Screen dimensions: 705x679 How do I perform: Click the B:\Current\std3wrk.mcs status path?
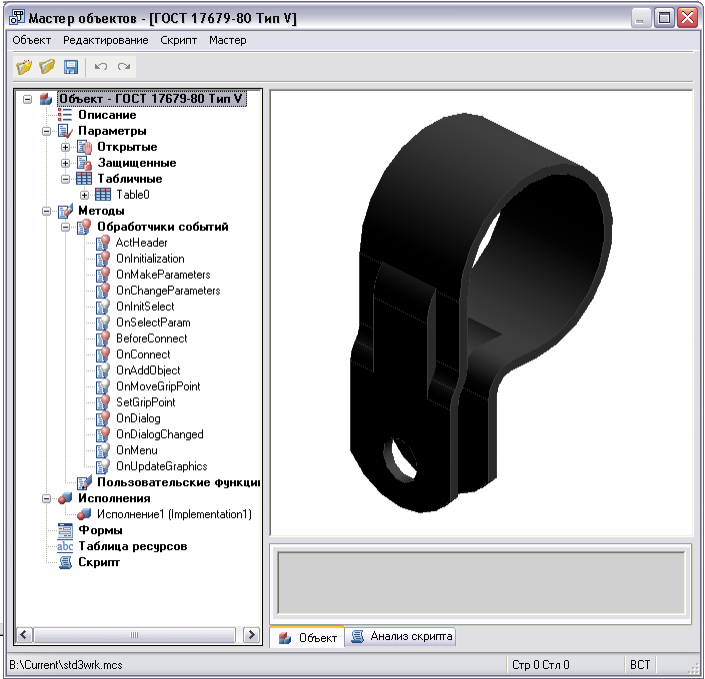click(66, 665)
